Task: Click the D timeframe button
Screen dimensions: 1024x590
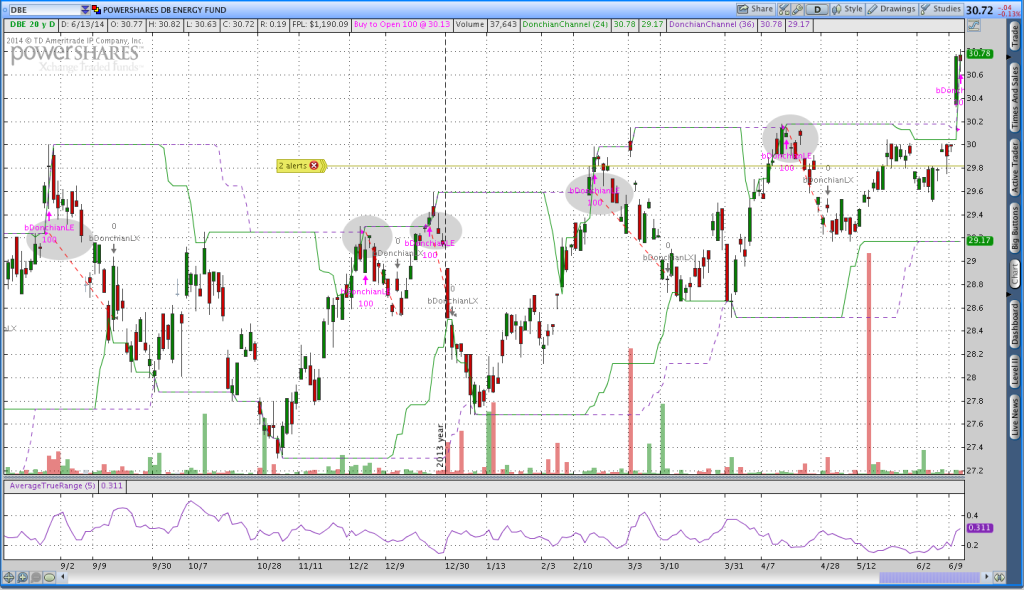Action: (817, 9)
